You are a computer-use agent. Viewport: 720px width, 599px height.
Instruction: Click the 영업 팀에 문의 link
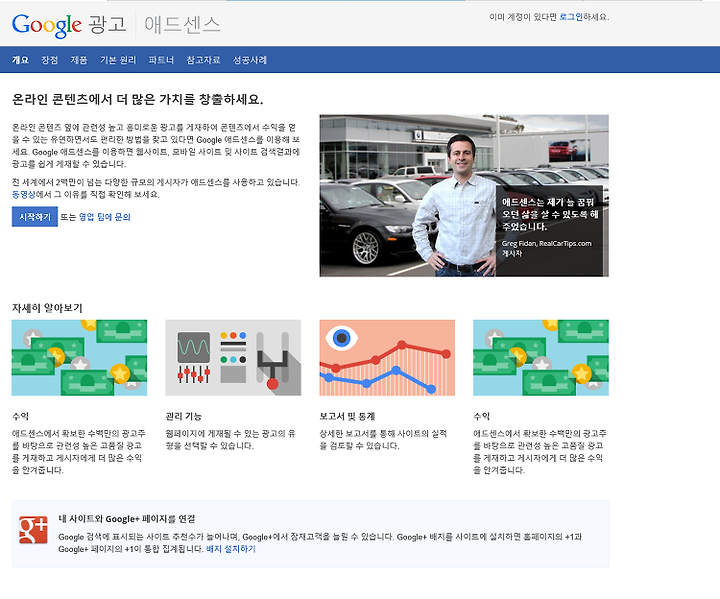click(105, 217)
